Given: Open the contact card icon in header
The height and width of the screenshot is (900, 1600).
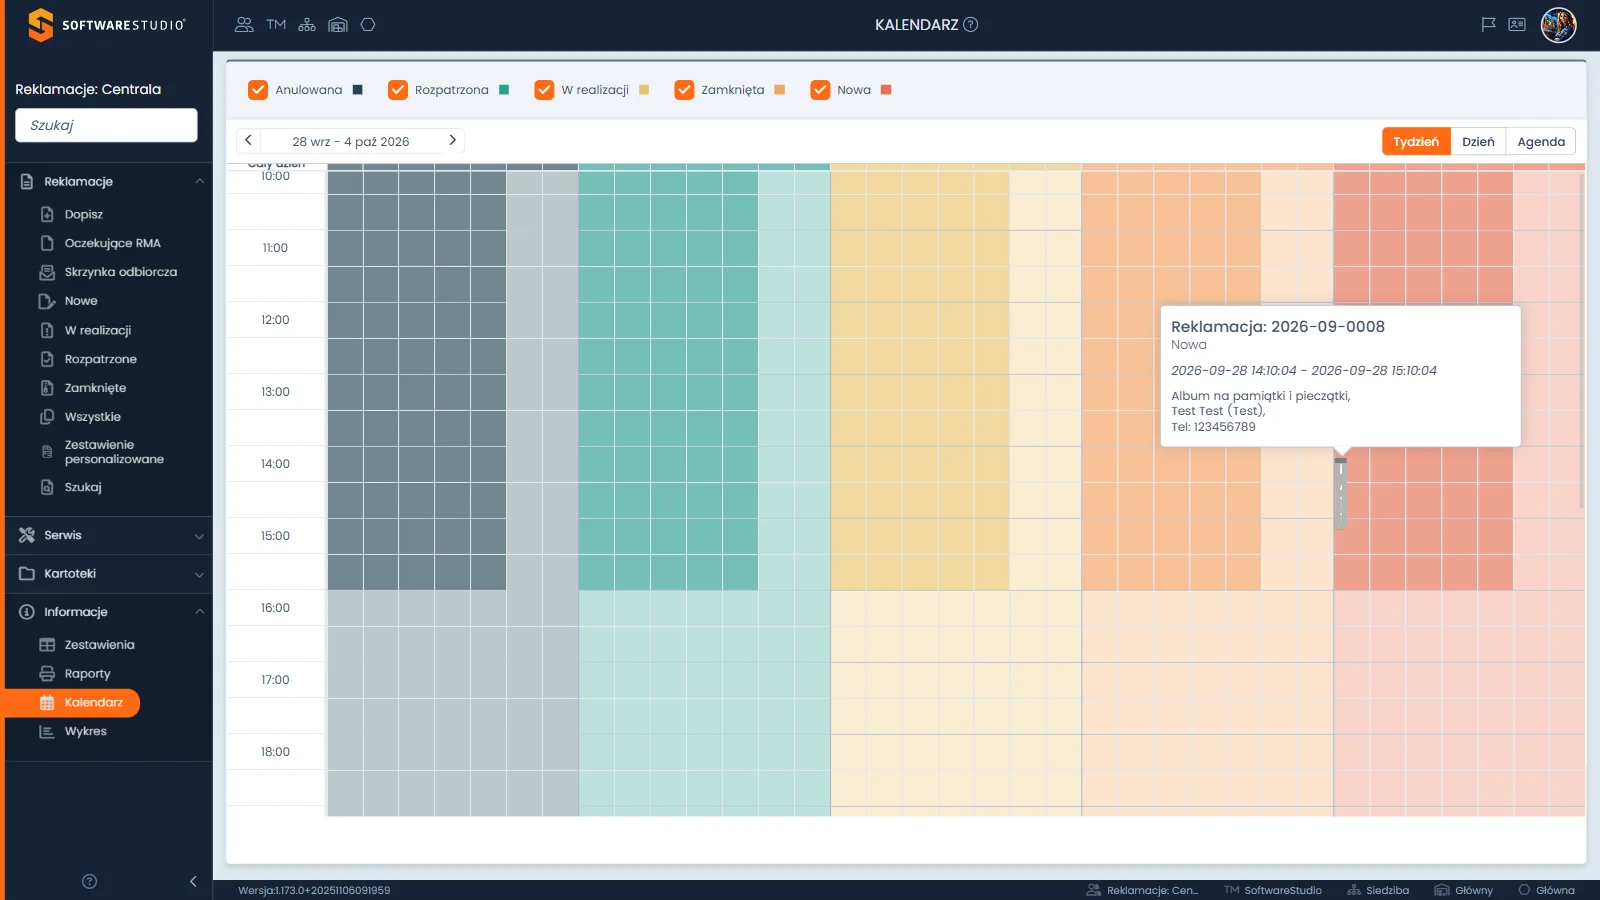Looking at the screenshot, I should (x=1517, y=25).
